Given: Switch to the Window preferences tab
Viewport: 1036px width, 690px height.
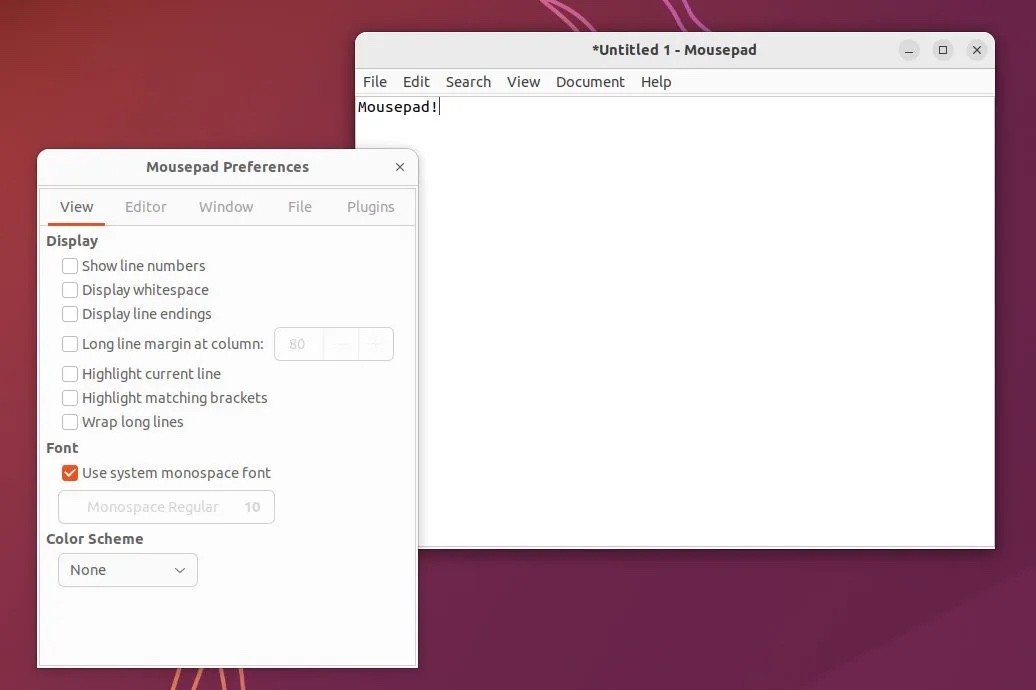Looking at the screenshot, I should click(225, 207).
